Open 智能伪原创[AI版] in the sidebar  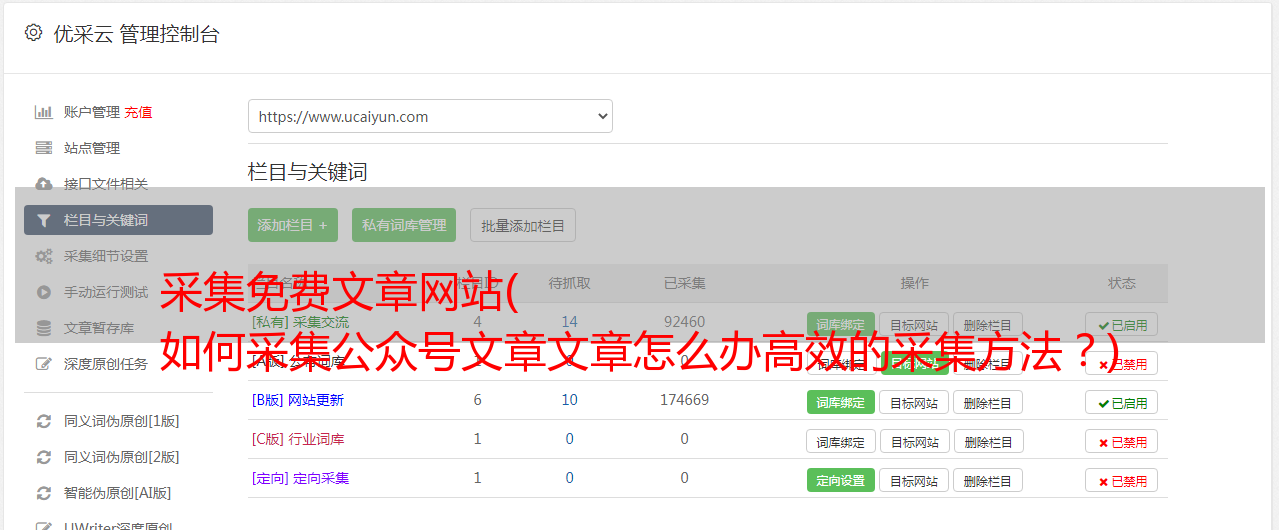pos(118,493)
